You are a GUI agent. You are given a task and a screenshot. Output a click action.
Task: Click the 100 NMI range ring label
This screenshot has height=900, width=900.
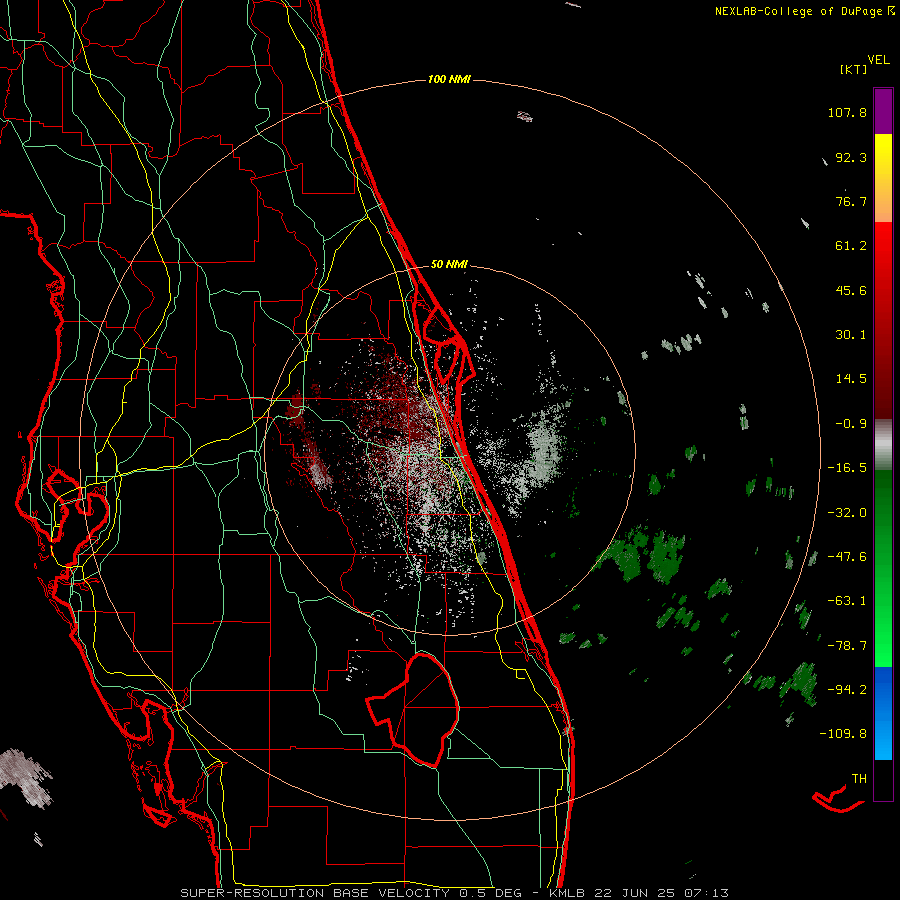pos(449,79)
